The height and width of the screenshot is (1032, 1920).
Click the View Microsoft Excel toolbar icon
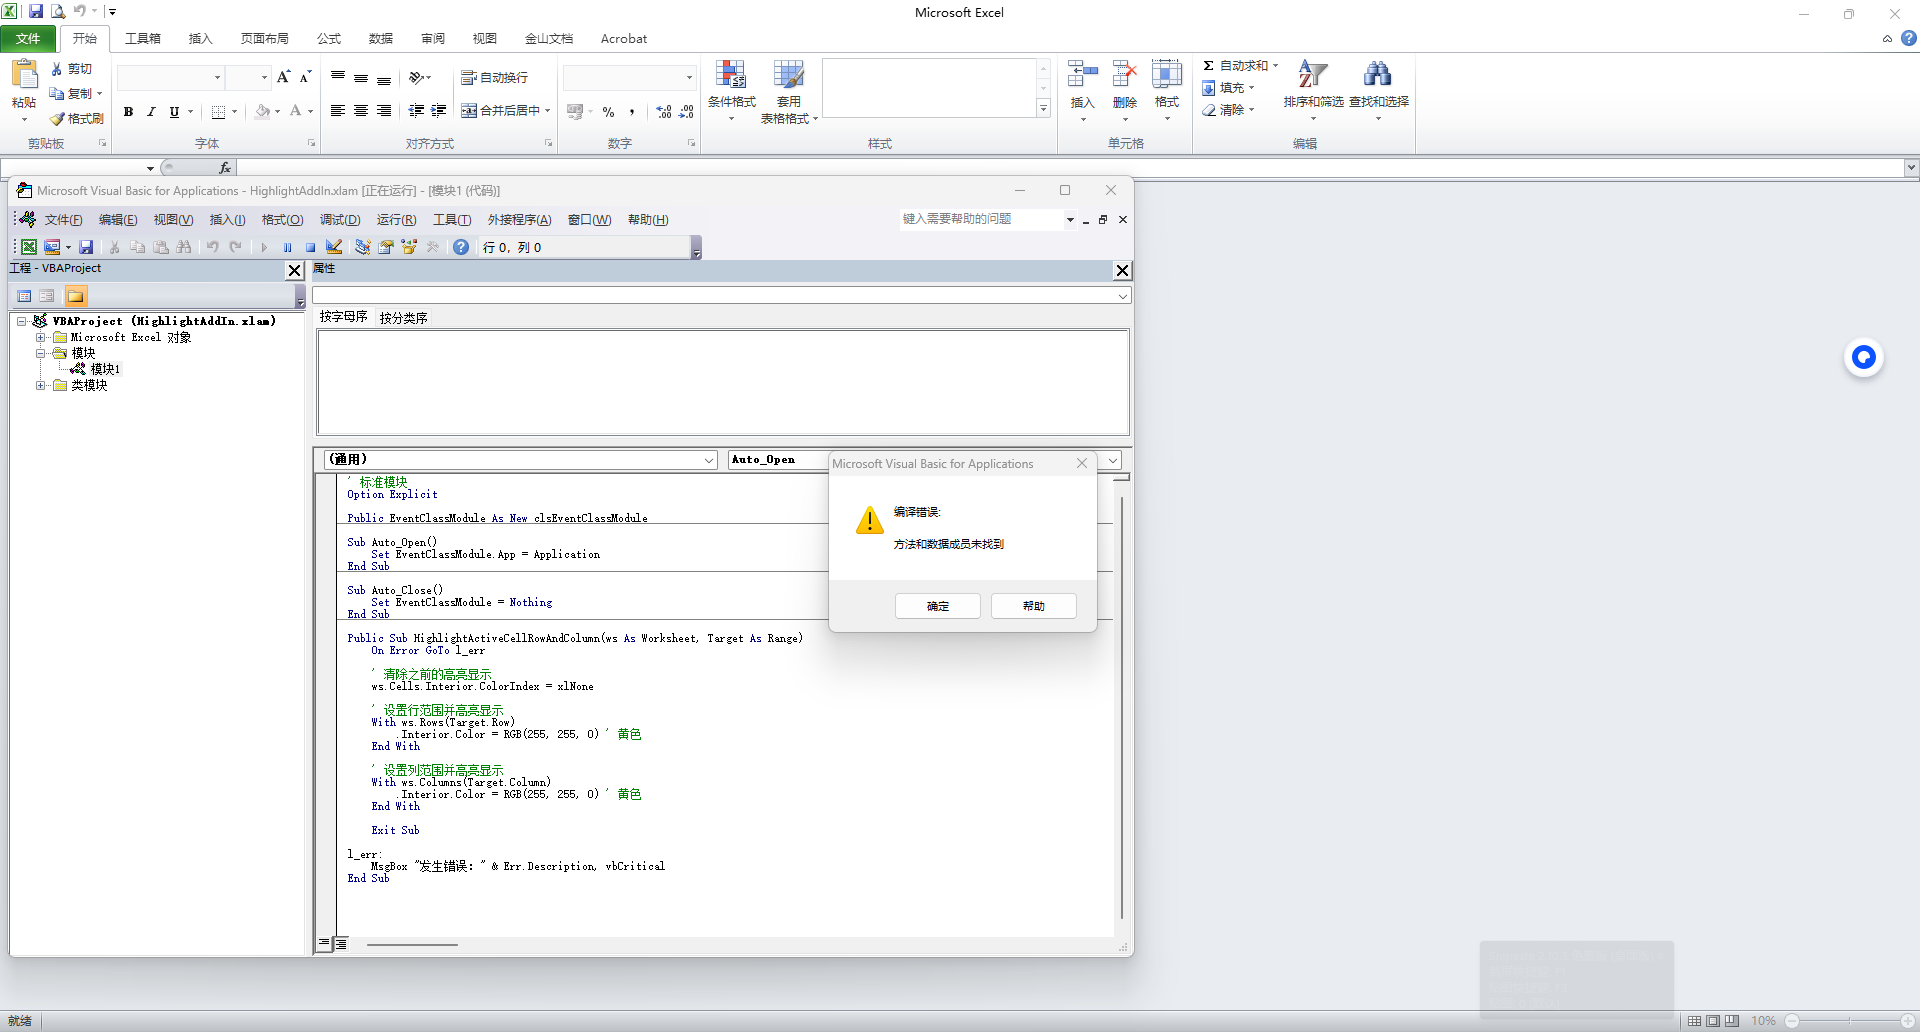pyautogui.click(x=29, y=247)
